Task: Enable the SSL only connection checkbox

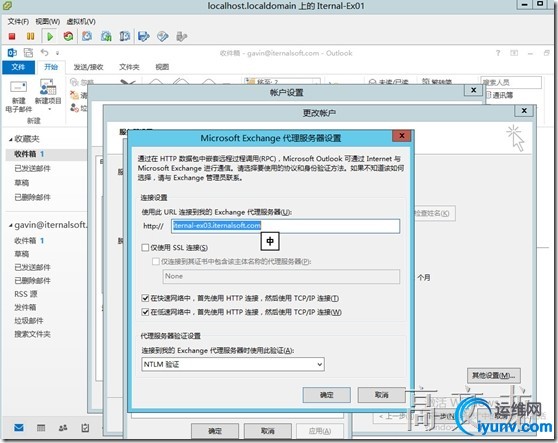Action: tap(145, 247)
